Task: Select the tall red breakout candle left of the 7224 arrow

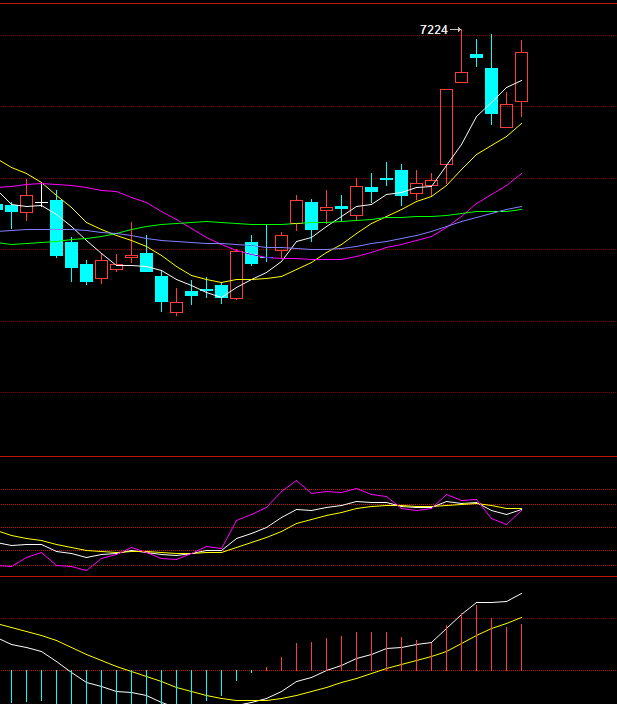Action: pos(446,126)
